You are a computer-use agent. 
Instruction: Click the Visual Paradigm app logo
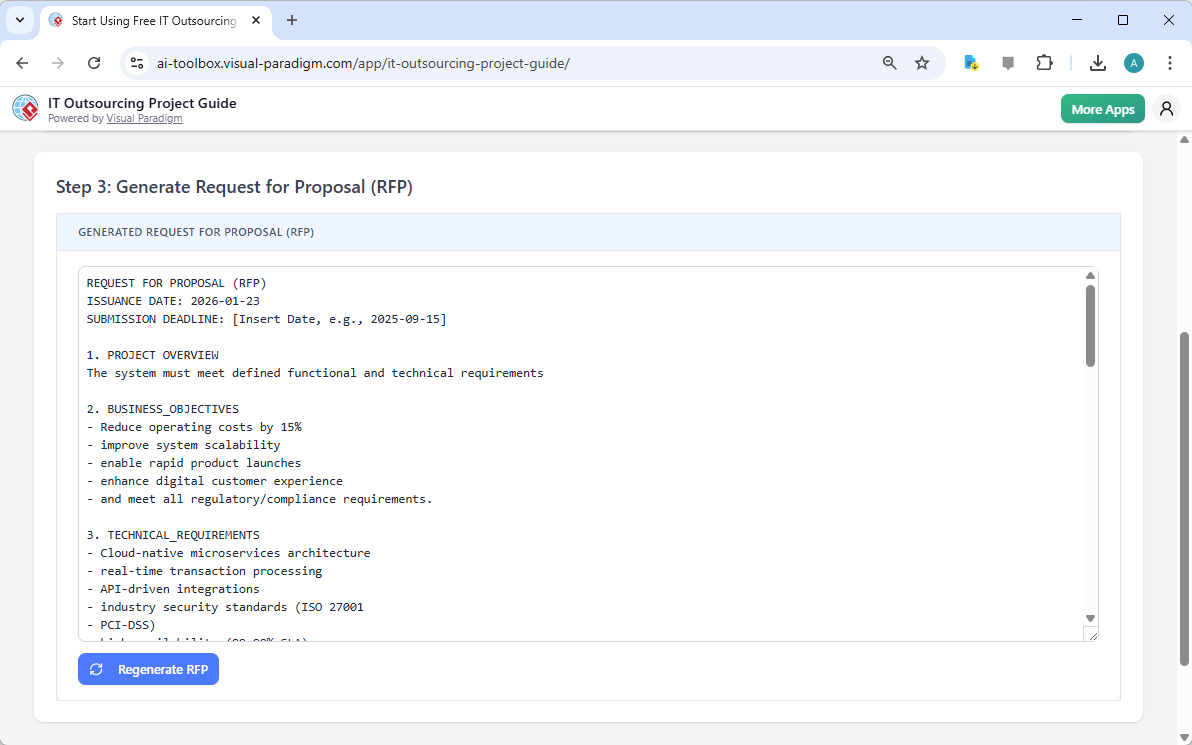tap(24, 108)
